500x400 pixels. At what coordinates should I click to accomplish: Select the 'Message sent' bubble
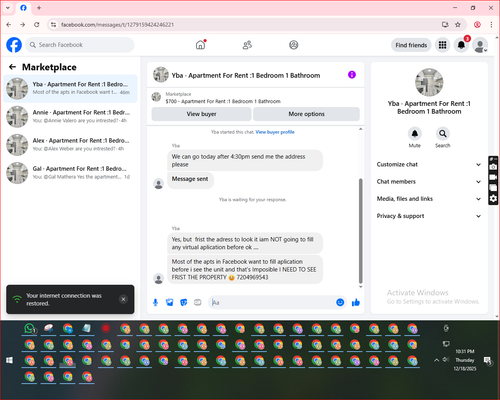(x=190, y=179)
